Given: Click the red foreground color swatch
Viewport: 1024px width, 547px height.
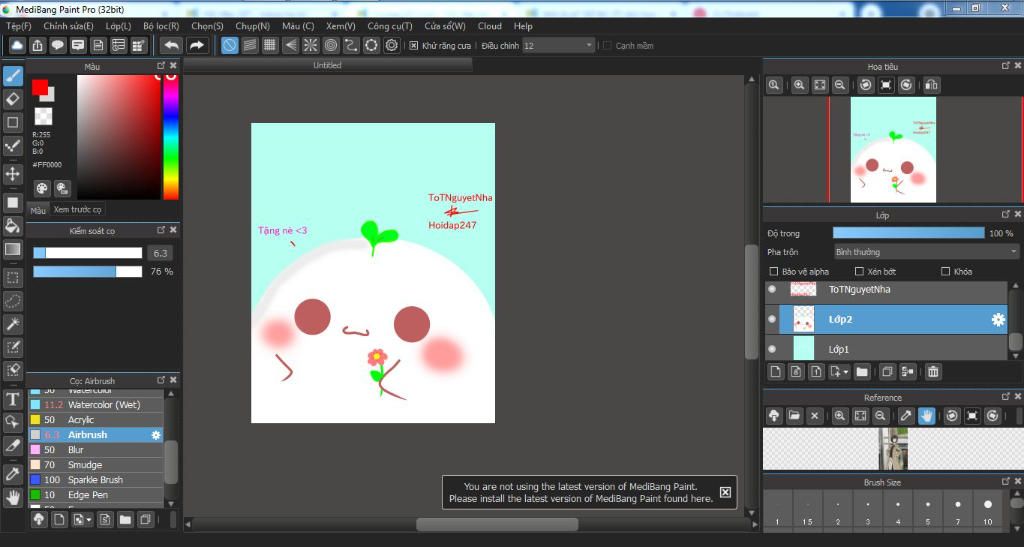Looking at the screenshot, I should [39, 86].
